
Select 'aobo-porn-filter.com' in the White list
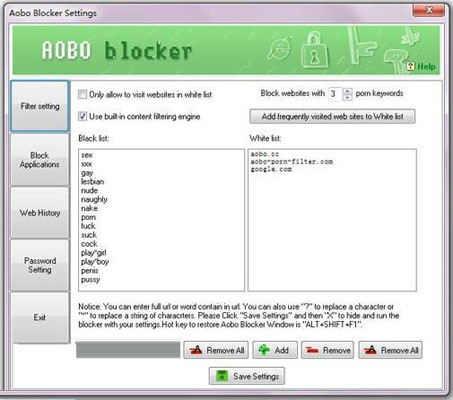[x=292, y=162]
